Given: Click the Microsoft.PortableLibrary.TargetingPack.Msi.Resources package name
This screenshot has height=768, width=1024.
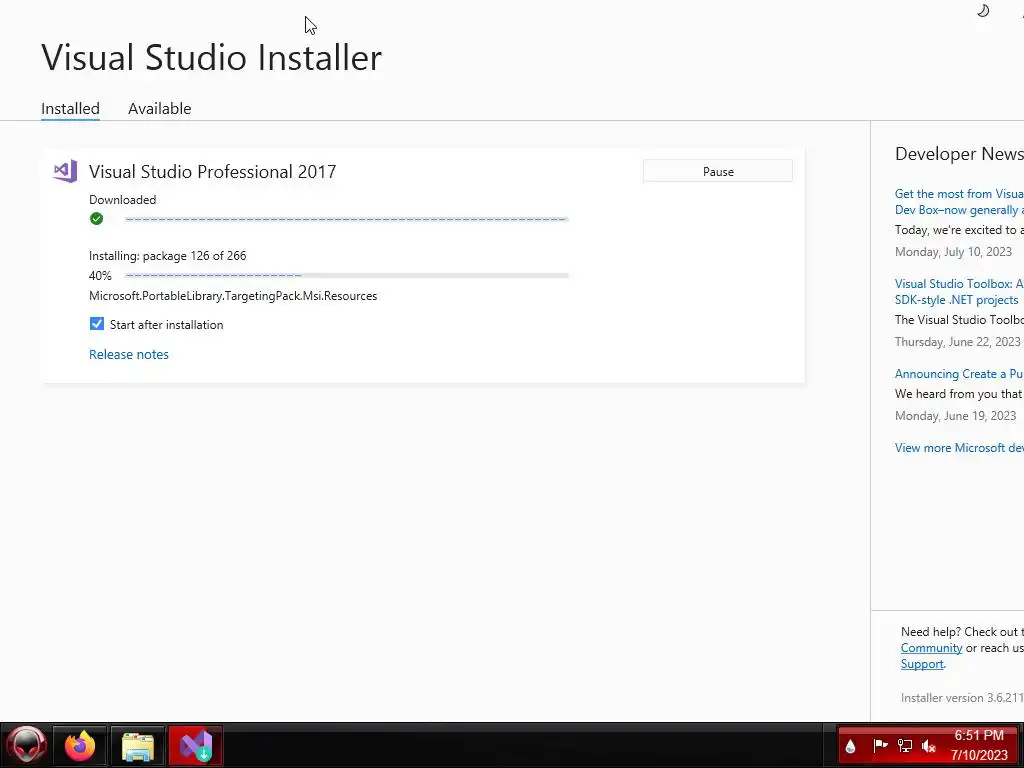Looking at the screenshot, I should pos(233,296).
